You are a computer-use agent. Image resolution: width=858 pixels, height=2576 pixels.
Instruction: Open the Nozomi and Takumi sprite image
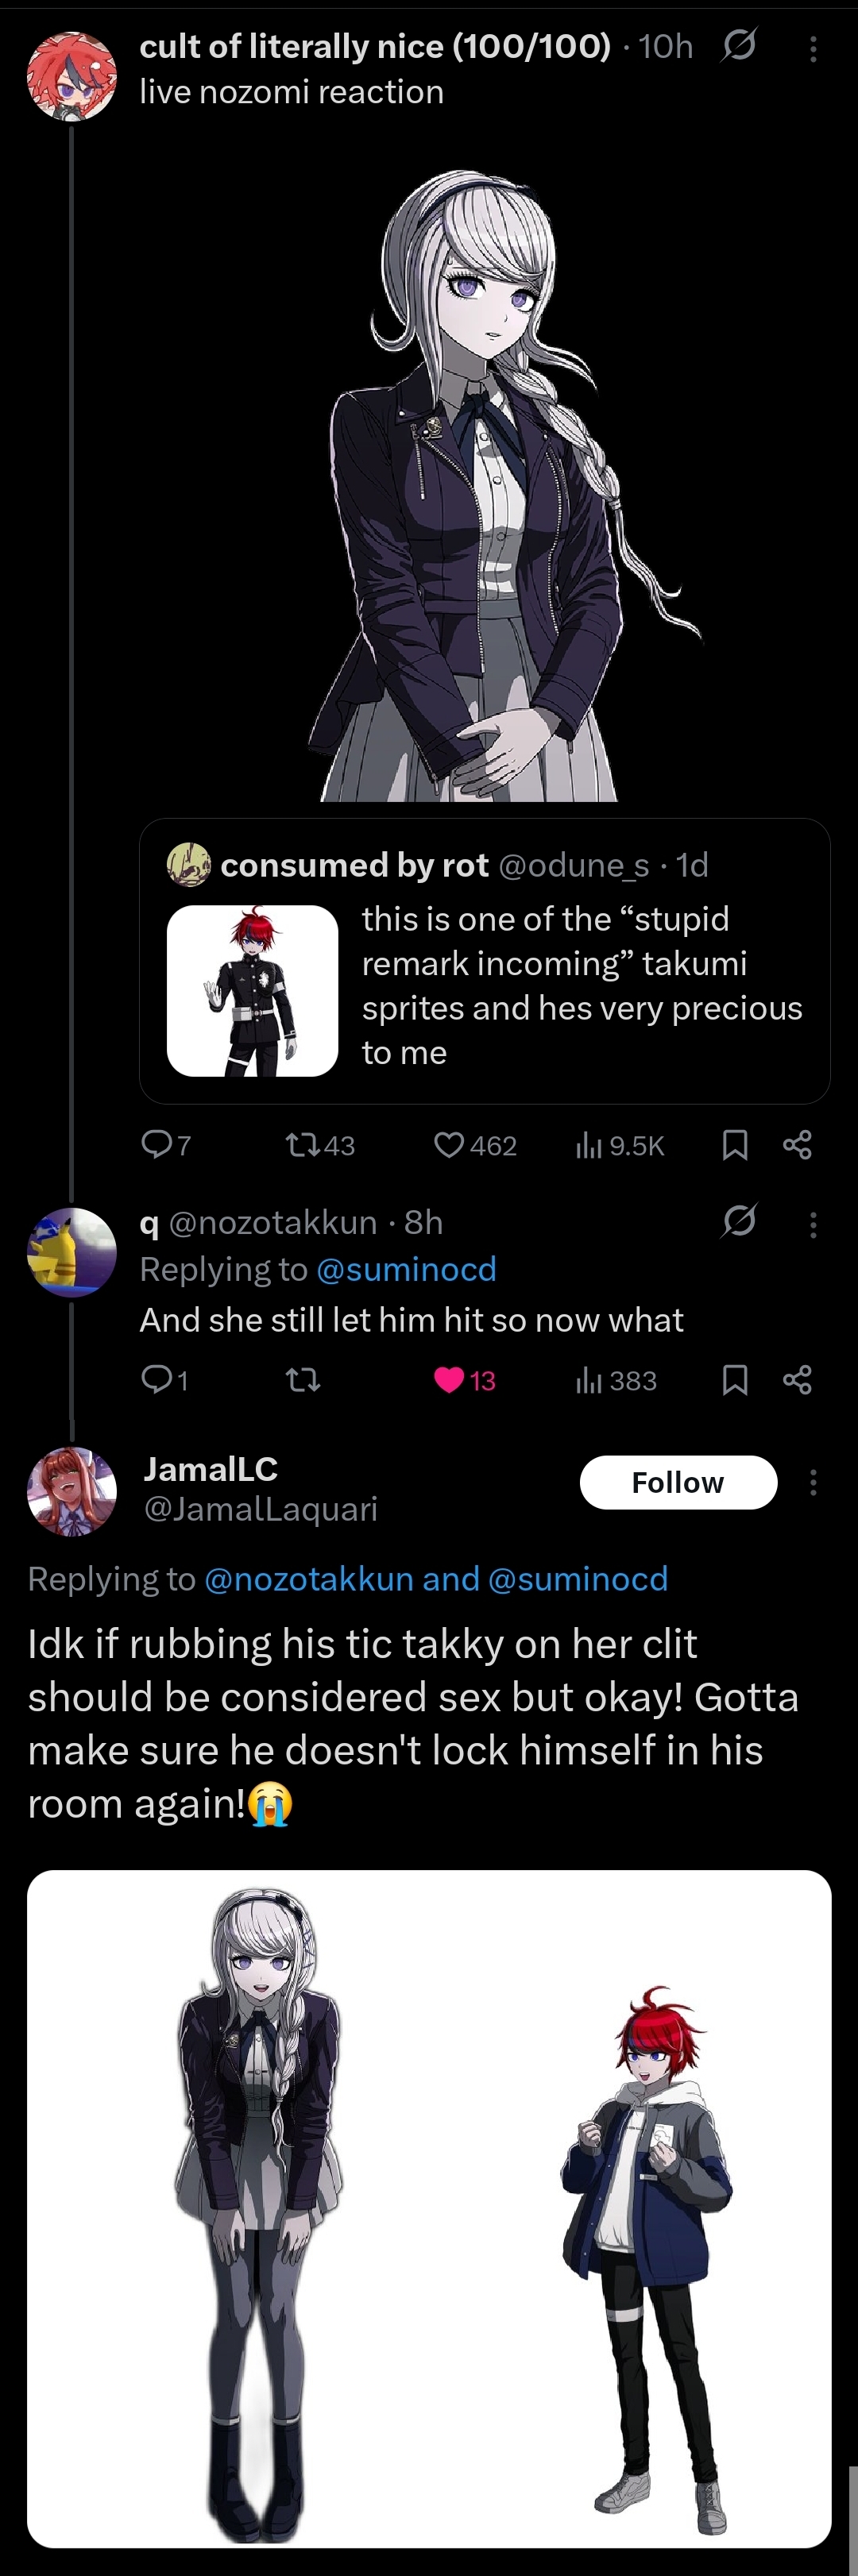pos(429,2208)
